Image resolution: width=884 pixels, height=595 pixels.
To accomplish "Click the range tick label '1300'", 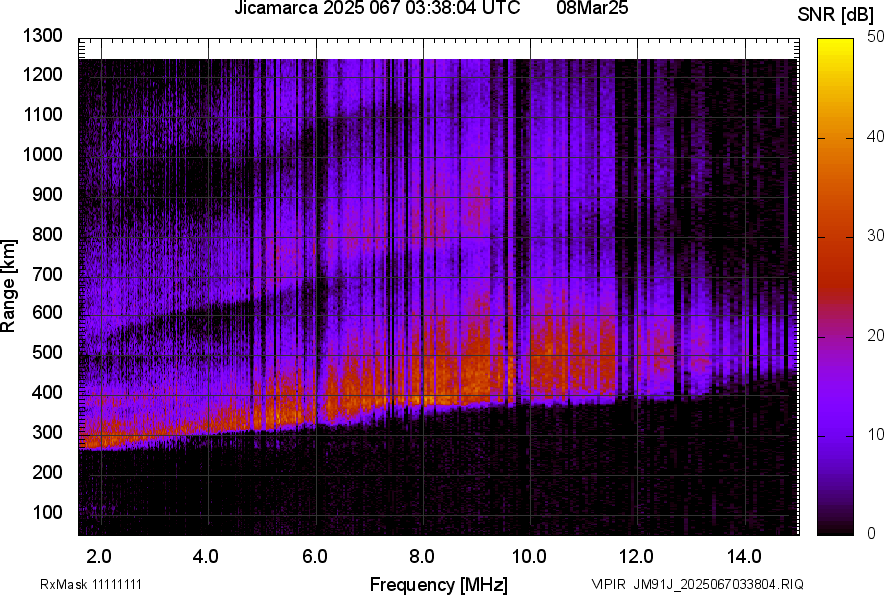I will (x=42, y=36).
